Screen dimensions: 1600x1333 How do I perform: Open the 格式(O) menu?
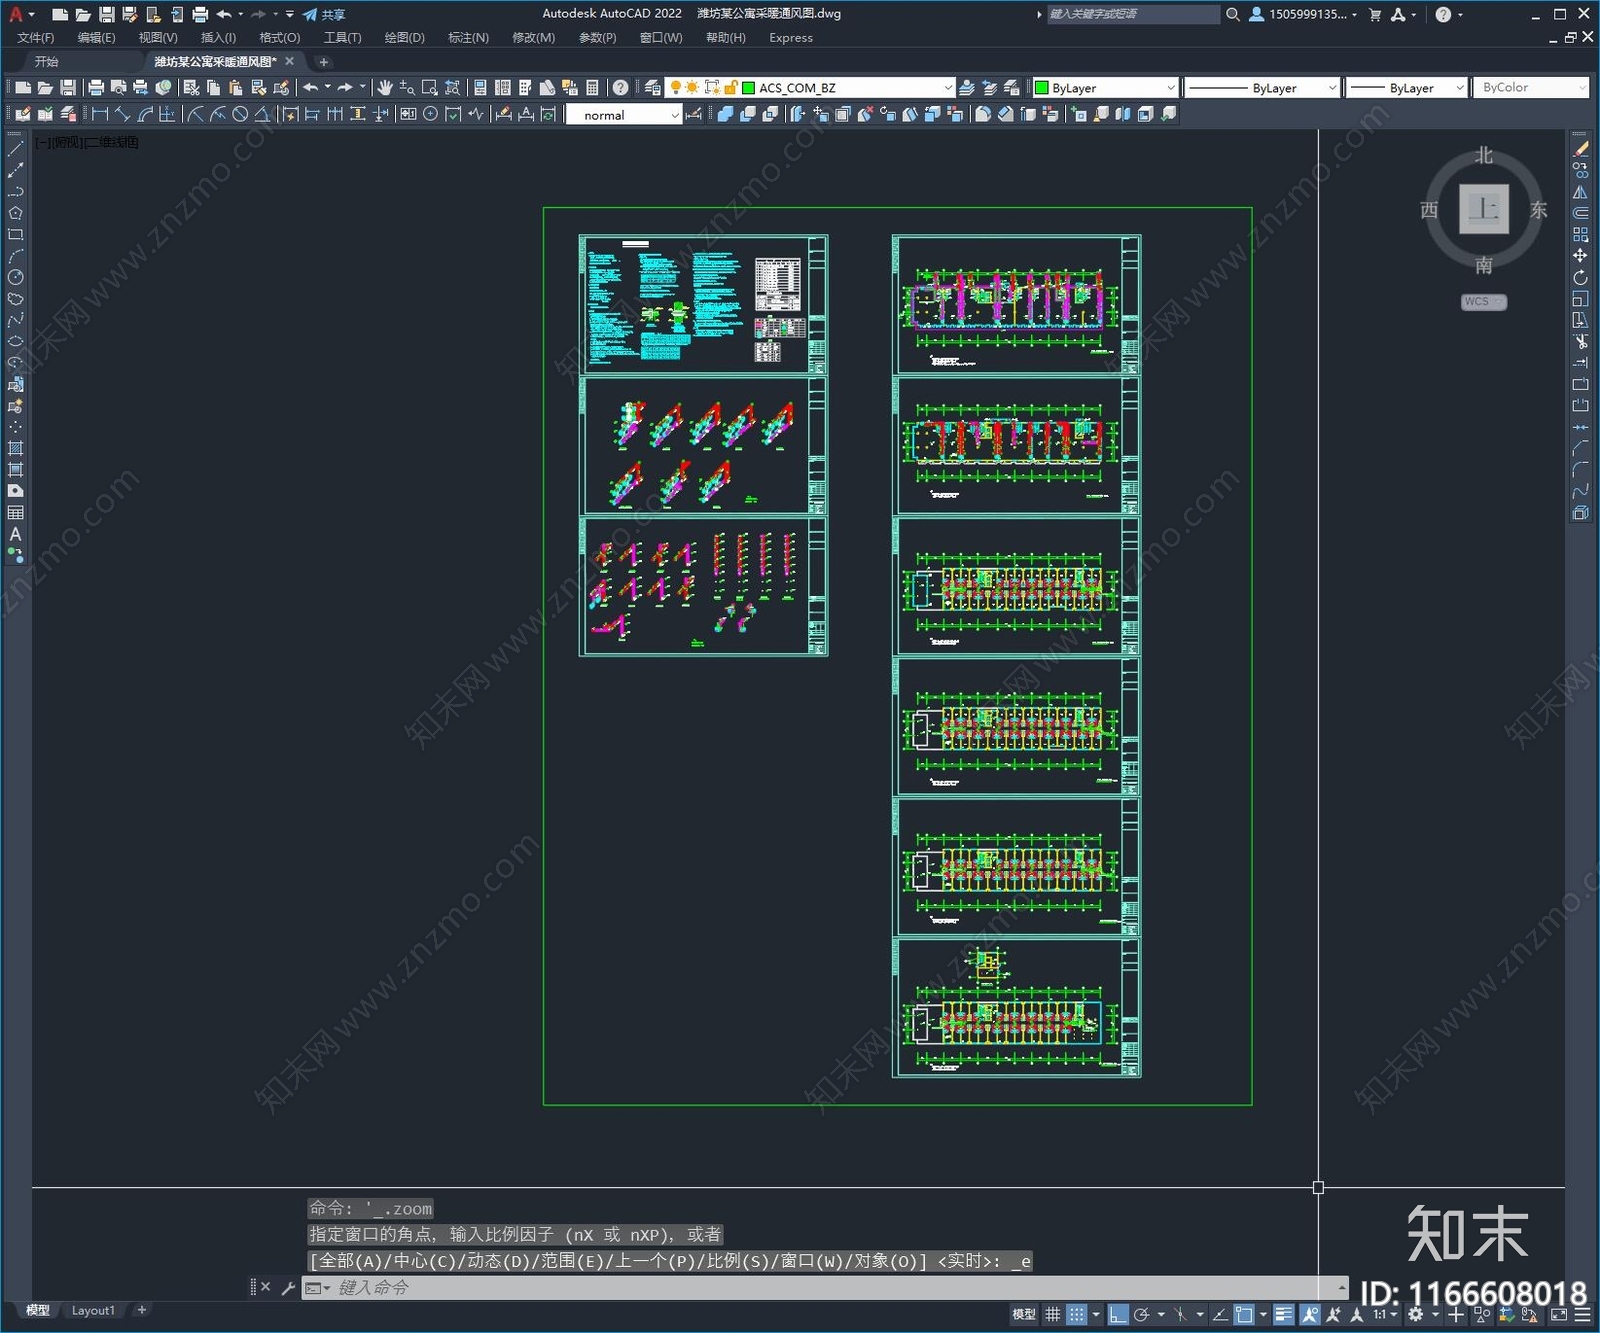[279, 38]
